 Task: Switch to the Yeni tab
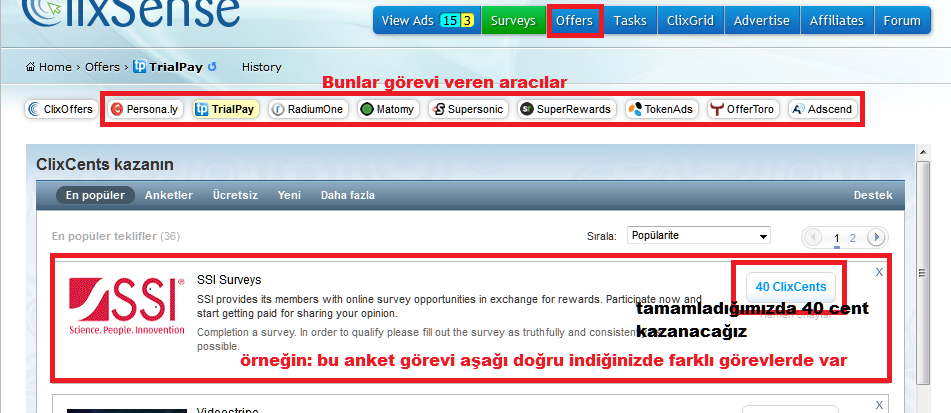tap(289, 195)
